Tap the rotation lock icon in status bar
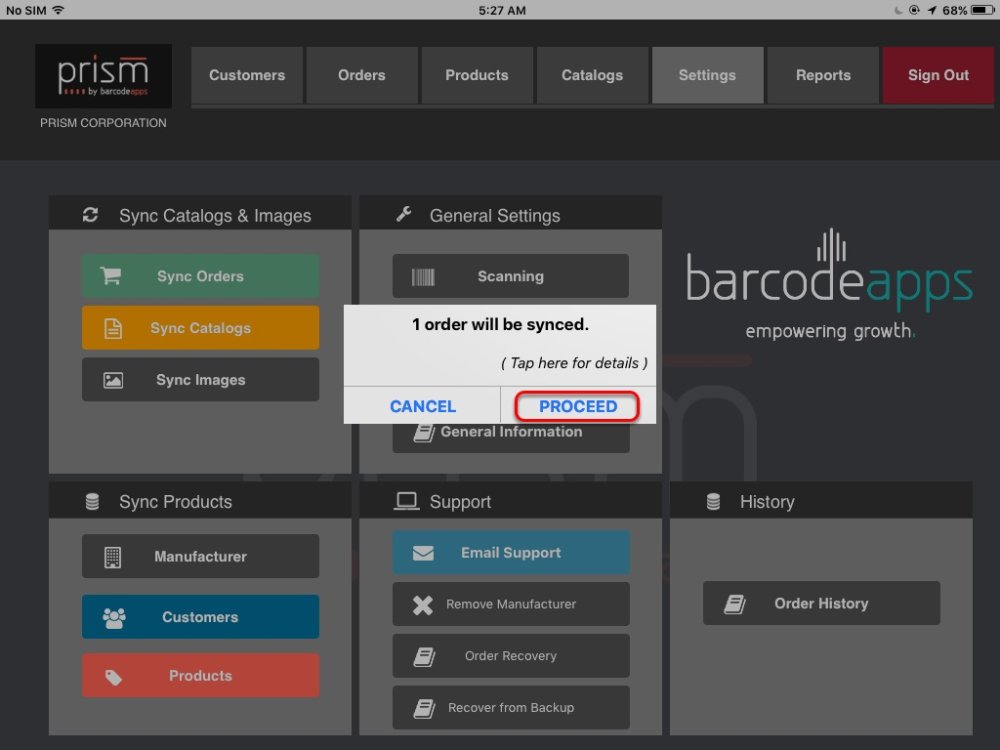This screenshot has width=1000, height=750. click(x=915, y=10)
